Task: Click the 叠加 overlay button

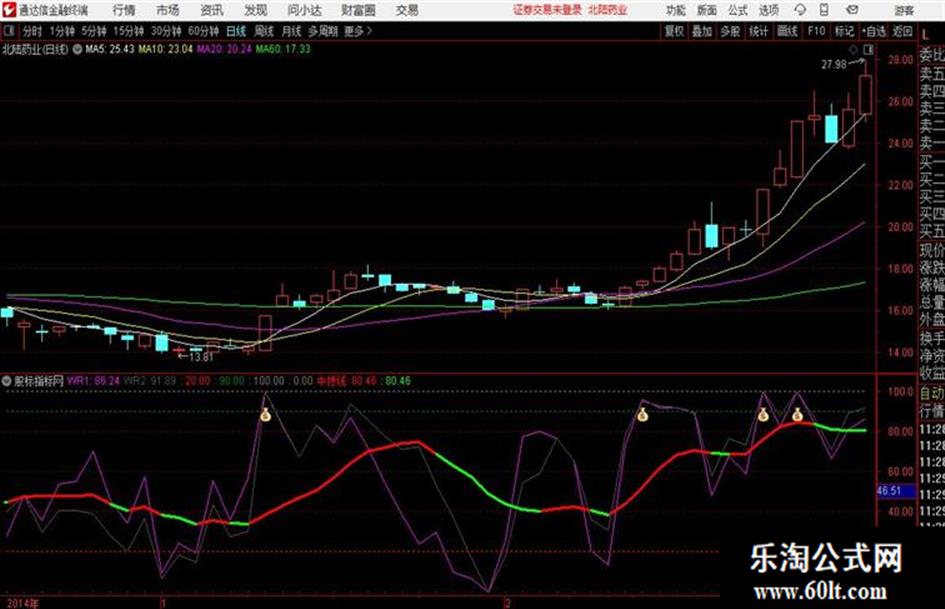Action: tap(702, 31)
